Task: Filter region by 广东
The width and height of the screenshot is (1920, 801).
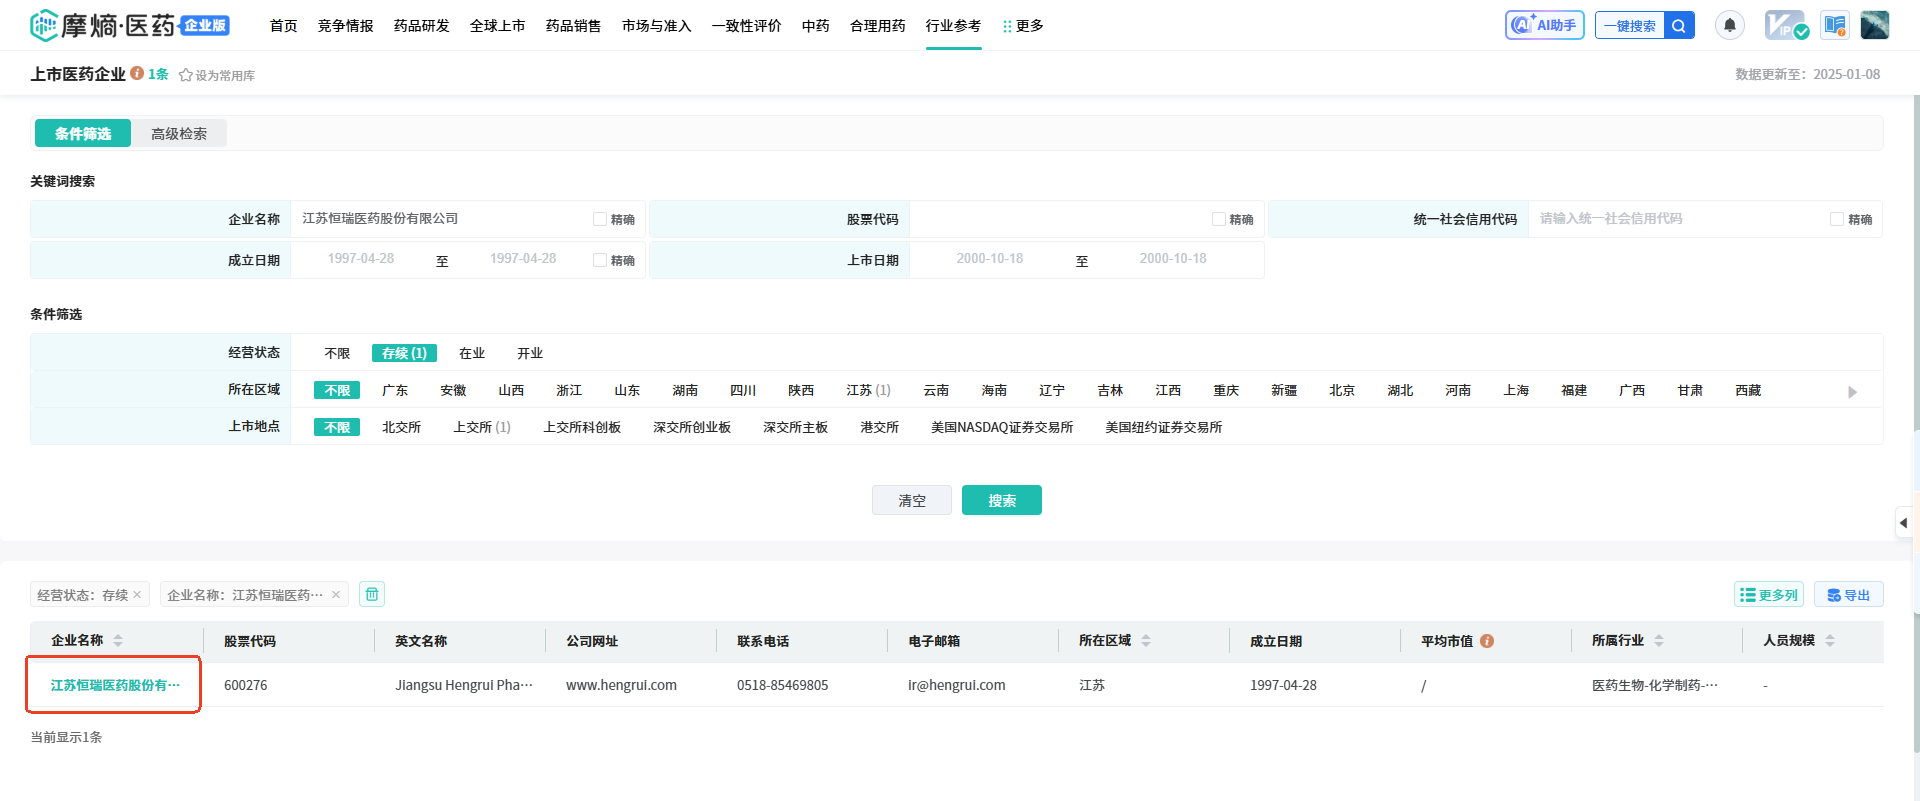Action: [x=395, y=390]
